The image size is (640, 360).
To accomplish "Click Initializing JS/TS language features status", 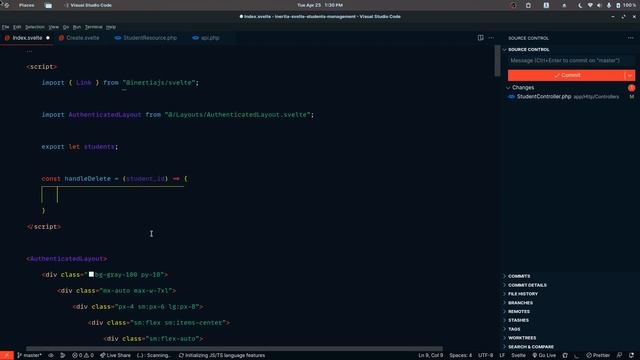I will coord(222,356).
